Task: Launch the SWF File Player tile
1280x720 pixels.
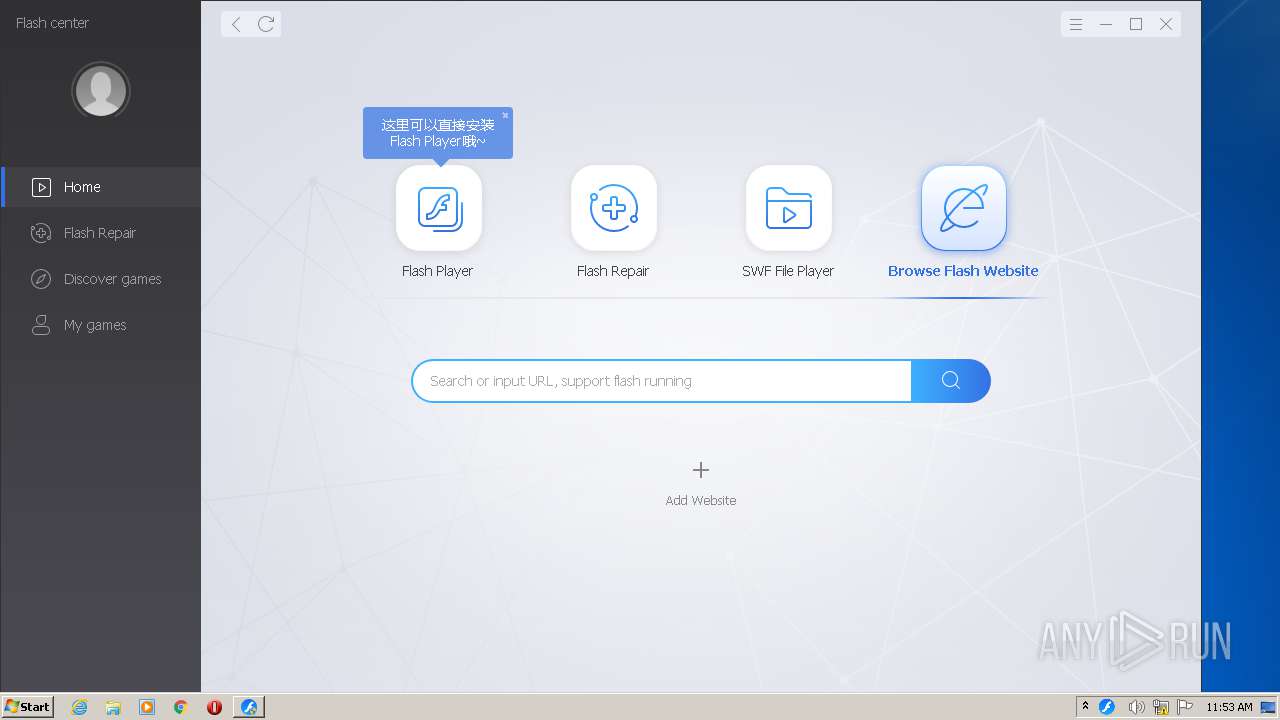Action: [x=789, y=208]
